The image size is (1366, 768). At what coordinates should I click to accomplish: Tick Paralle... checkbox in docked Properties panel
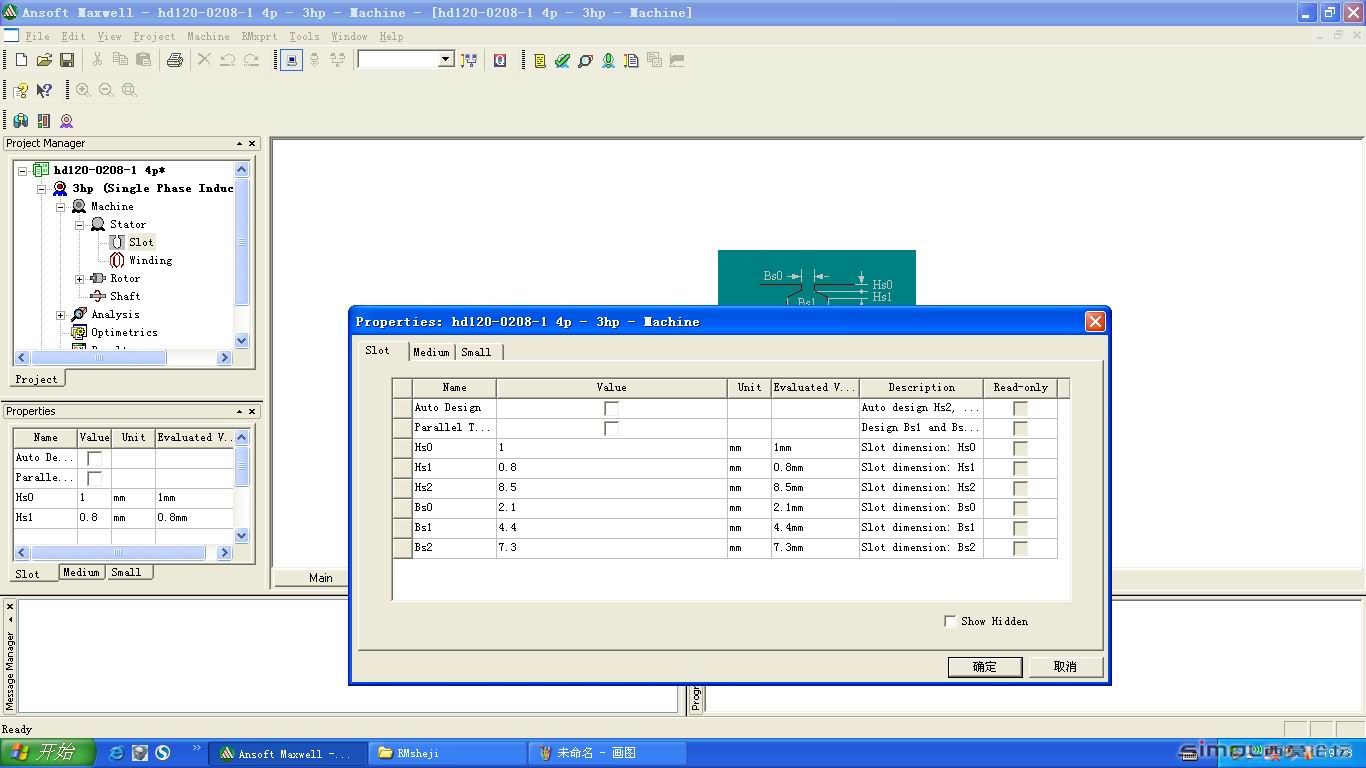[94, 478]
